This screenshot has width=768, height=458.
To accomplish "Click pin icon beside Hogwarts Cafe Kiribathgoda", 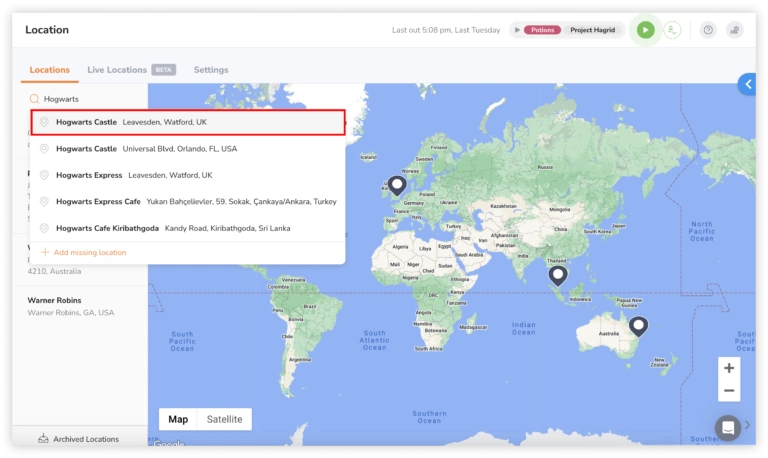I will point(44,228).
